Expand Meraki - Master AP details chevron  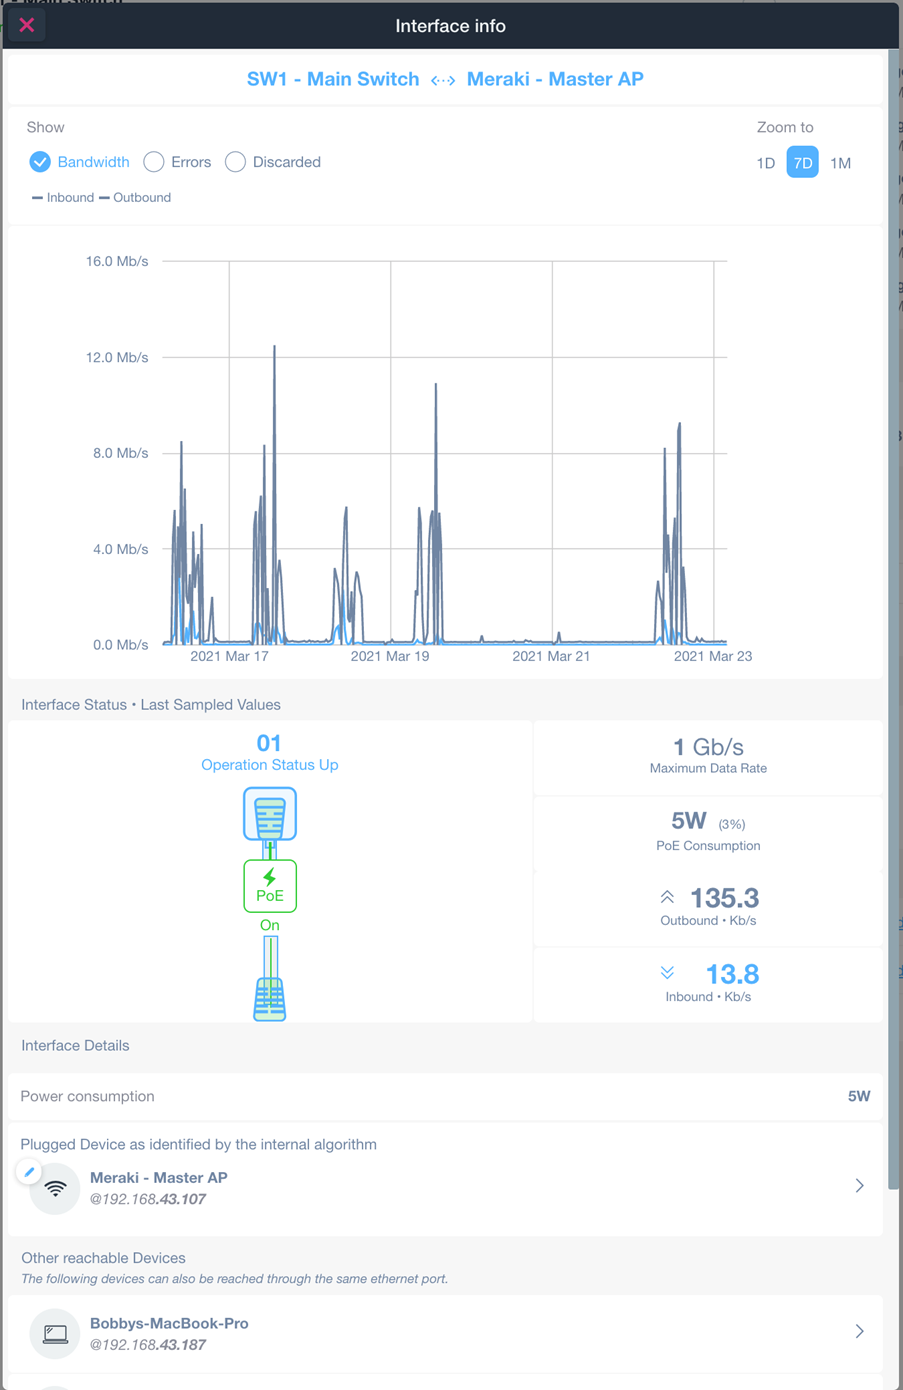click(x=859, y=1186)
